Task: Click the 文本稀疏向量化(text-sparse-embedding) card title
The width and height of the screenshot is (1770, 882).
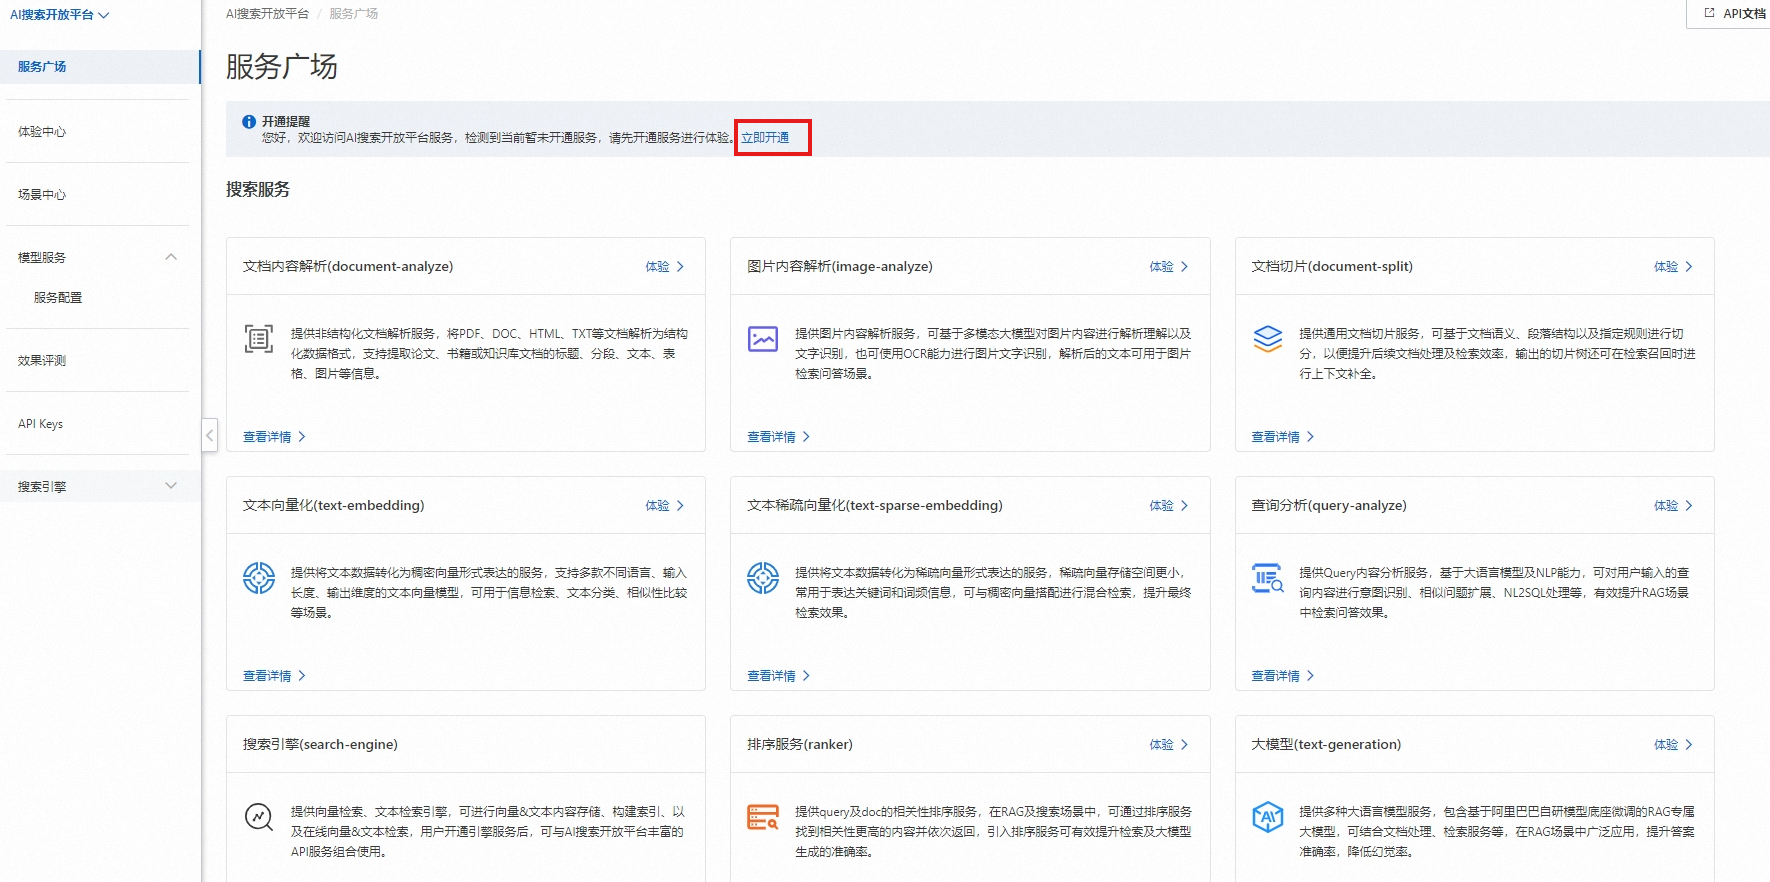Action: [875, 506]
